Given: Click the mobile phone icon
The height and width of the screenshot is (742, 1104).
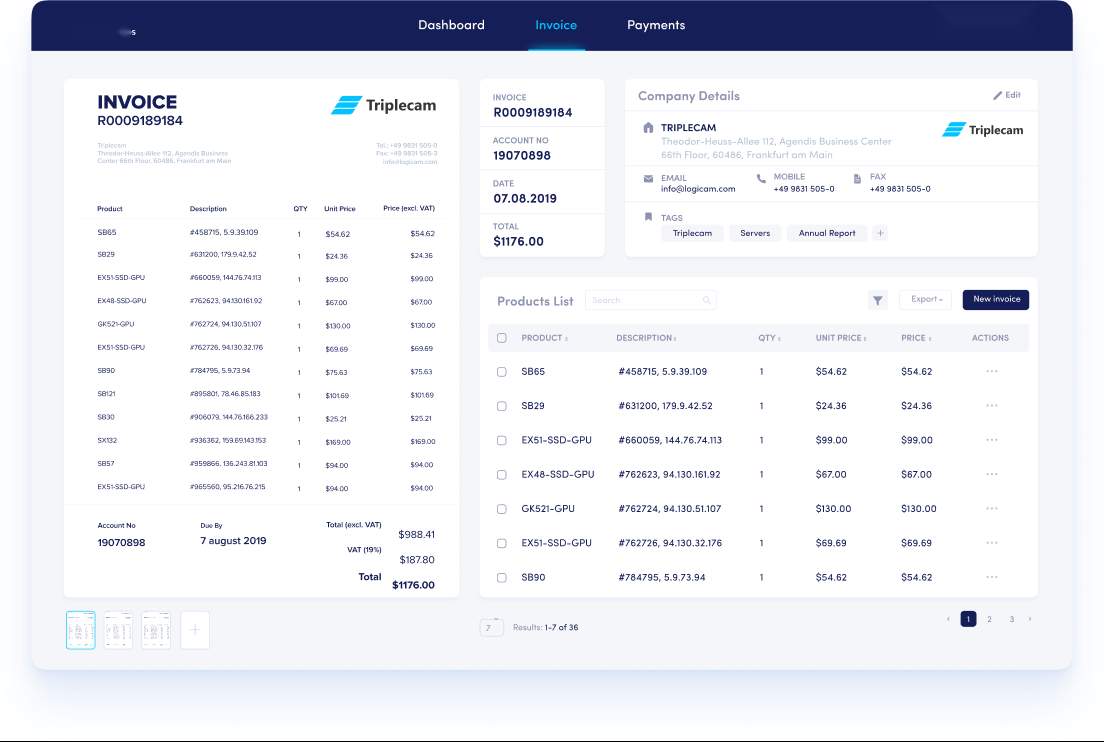Looking at the screenshot, I should [760, 178].
